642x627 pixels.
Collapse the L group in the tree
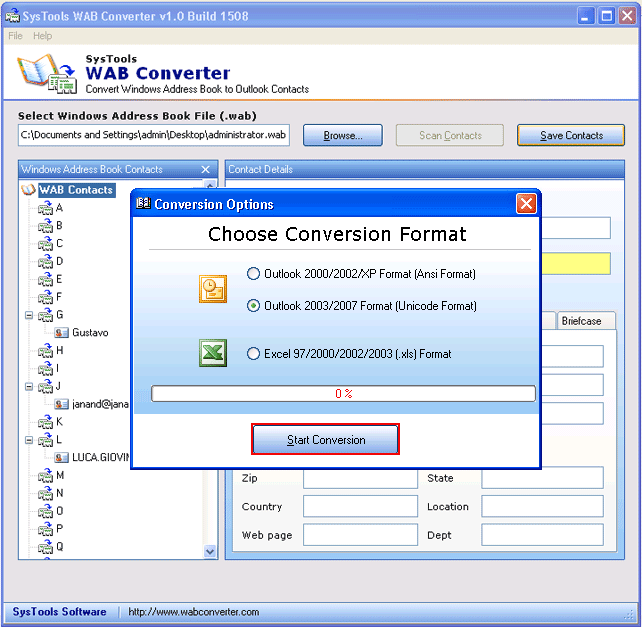(x=29, y=440)
